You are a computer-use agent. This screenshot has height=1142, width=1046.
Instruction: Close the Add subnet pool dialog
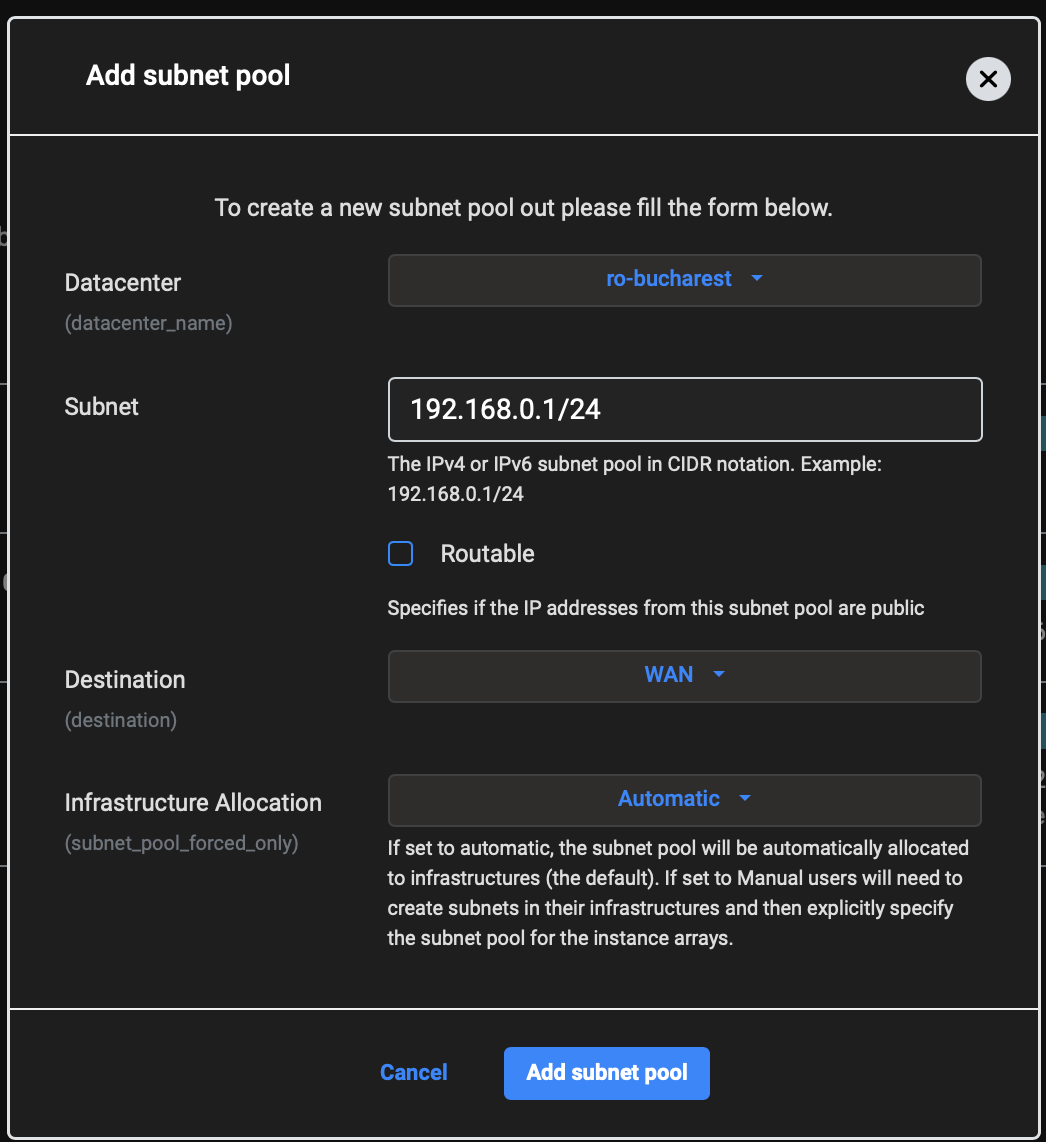pyautogui.click(x=988, y=79)
